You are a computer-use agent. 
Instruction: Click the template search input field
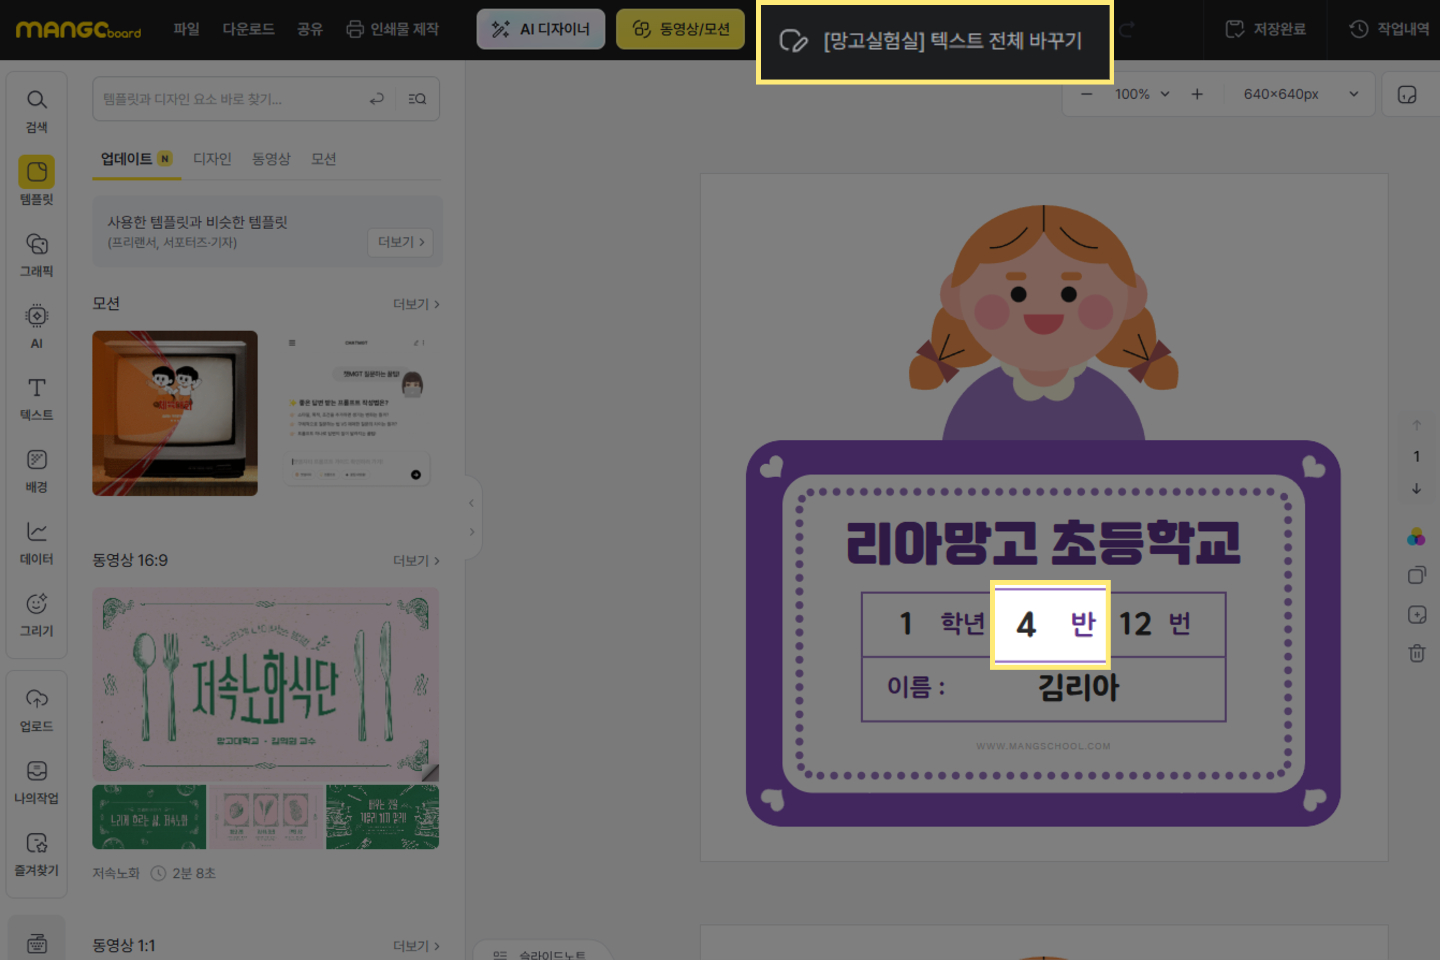click(x=230, y=99)
